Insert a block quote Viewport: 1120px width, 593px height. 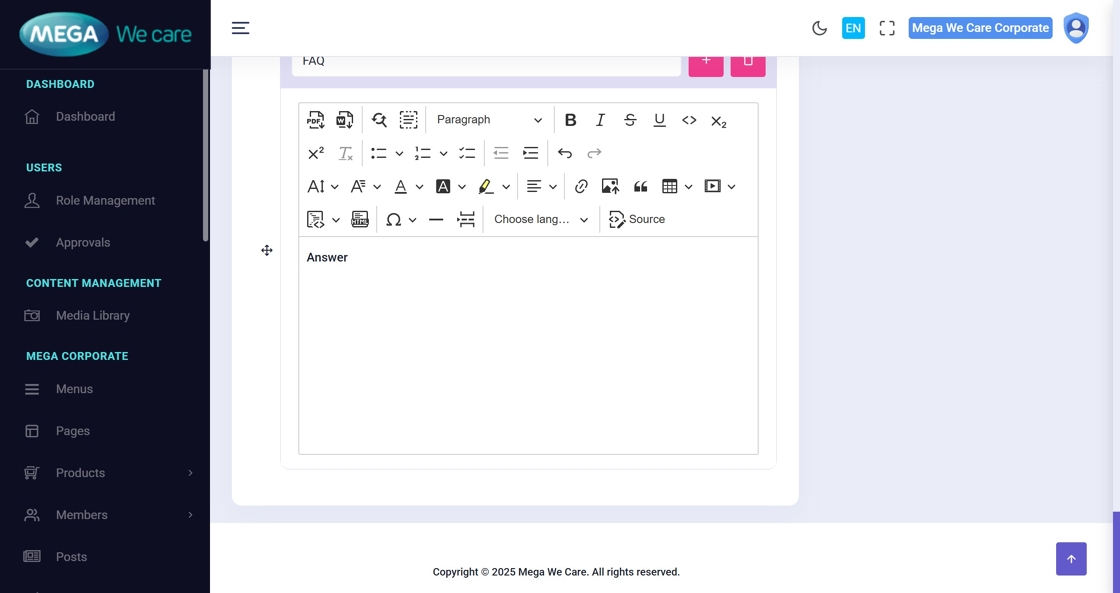point(641,187)
